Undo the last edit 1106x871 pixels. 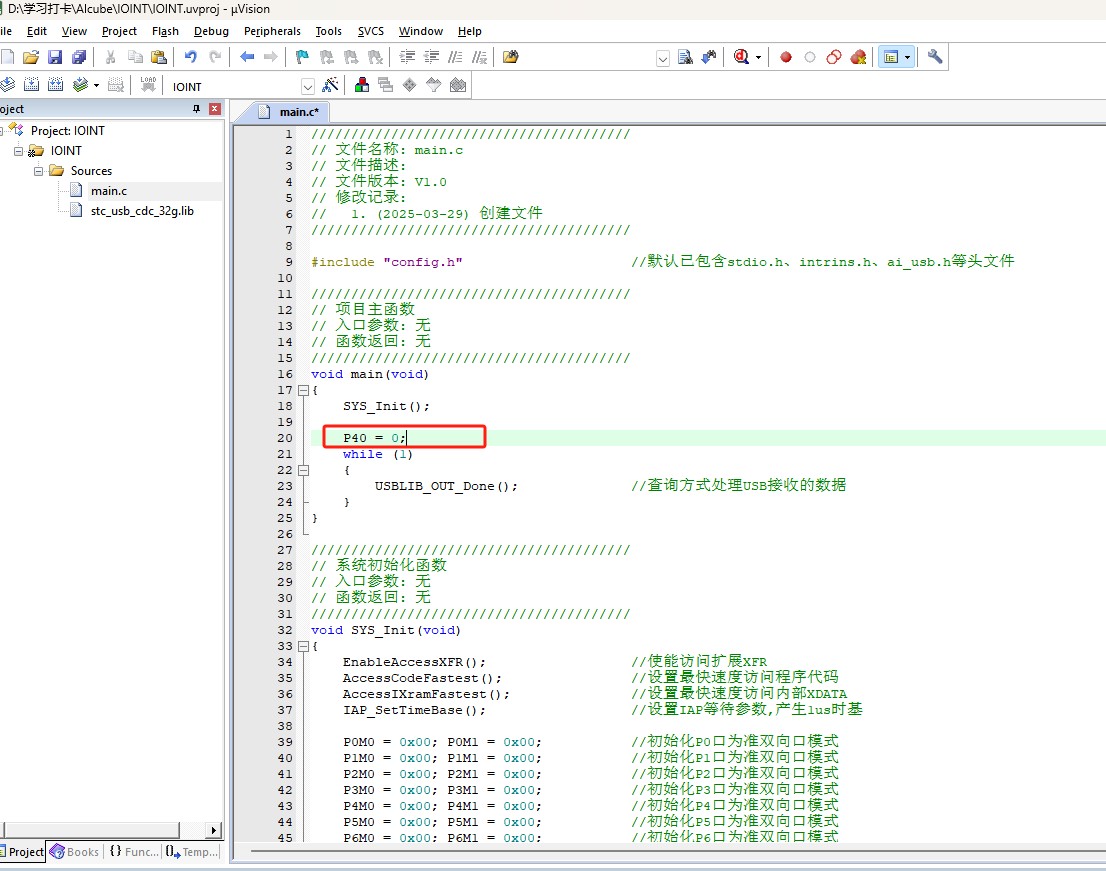[x=190, y=57]
